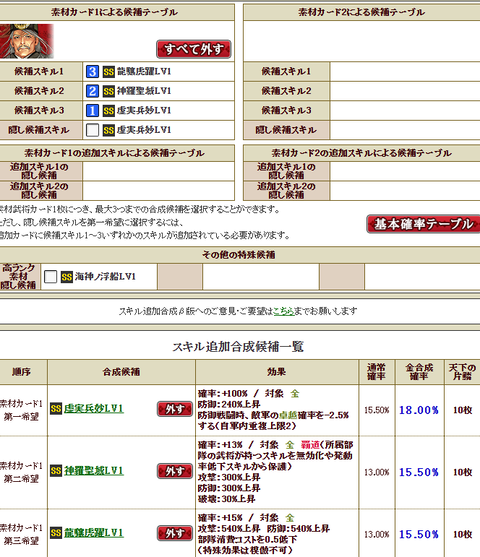The height and width of the screenshot is (557, 480).
Task: Click the スキル追加合成候補一覧 heading
Action: pos(238,347)
